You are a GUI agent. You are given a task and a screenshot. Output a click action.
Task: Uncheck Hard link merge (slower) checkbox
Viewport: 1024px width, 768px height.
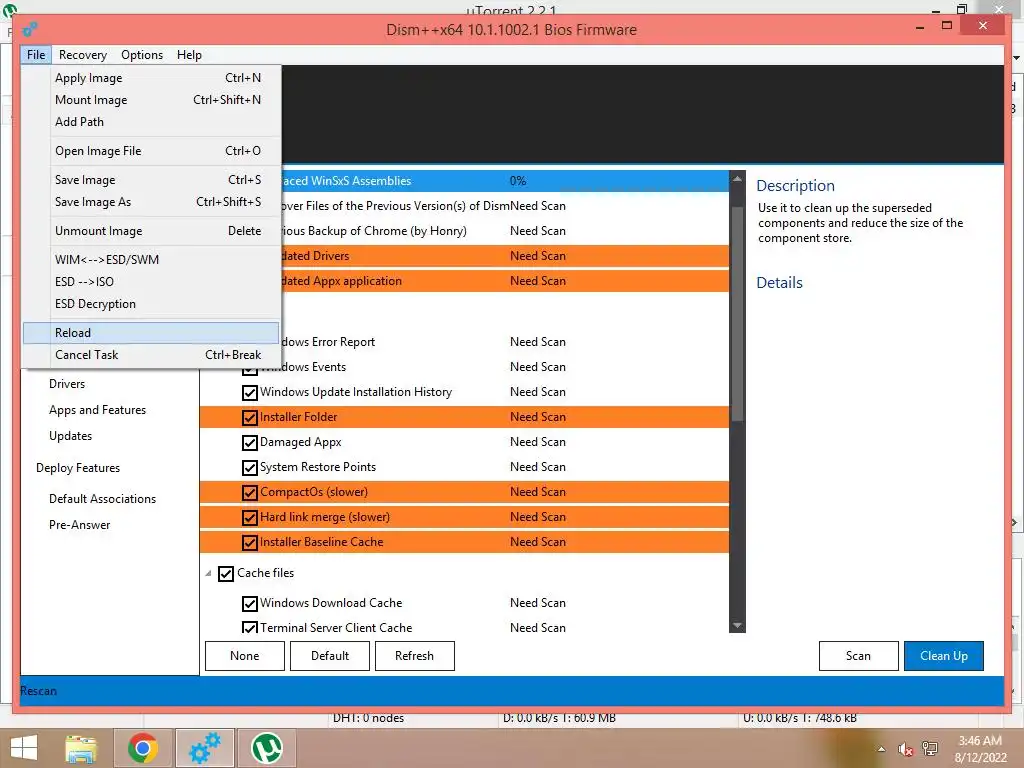(249, 518)
